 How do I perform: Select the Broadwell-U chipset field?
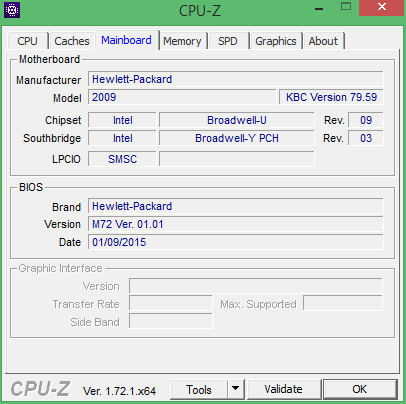click(x=237, y=120)
